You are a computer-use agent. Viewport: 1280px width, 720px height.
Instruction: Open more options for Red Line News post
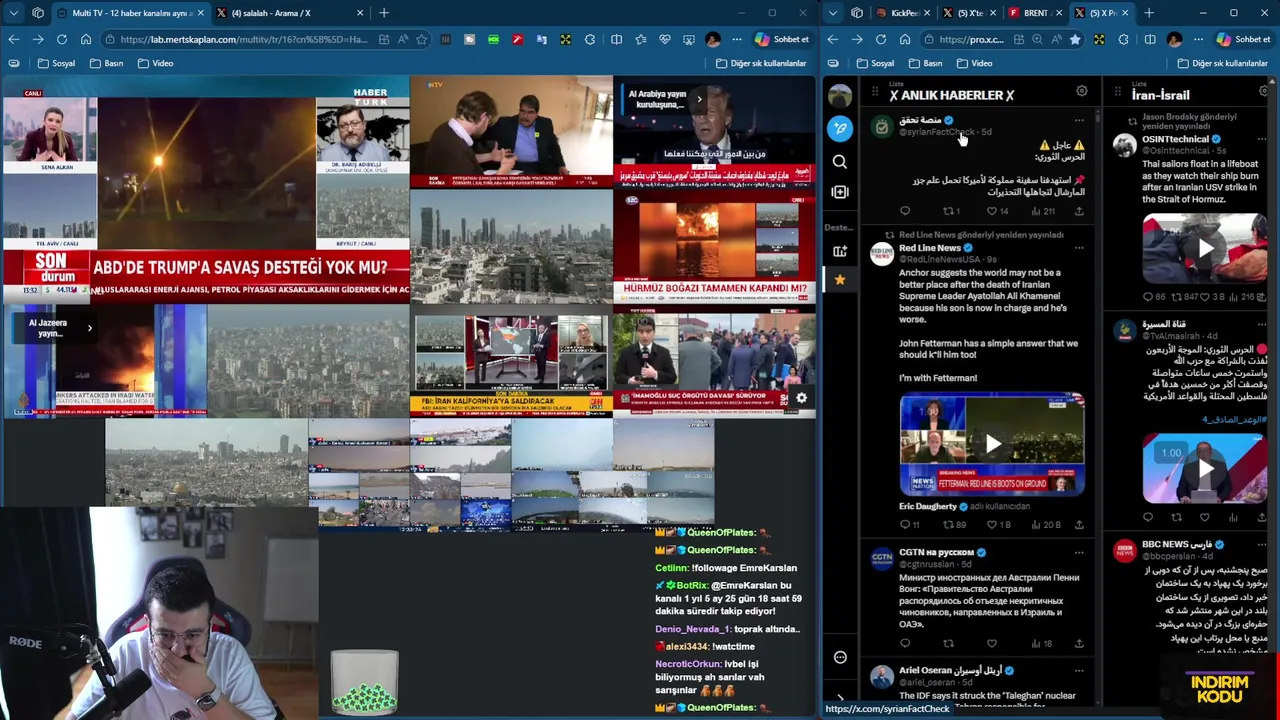pos(1079,247)
